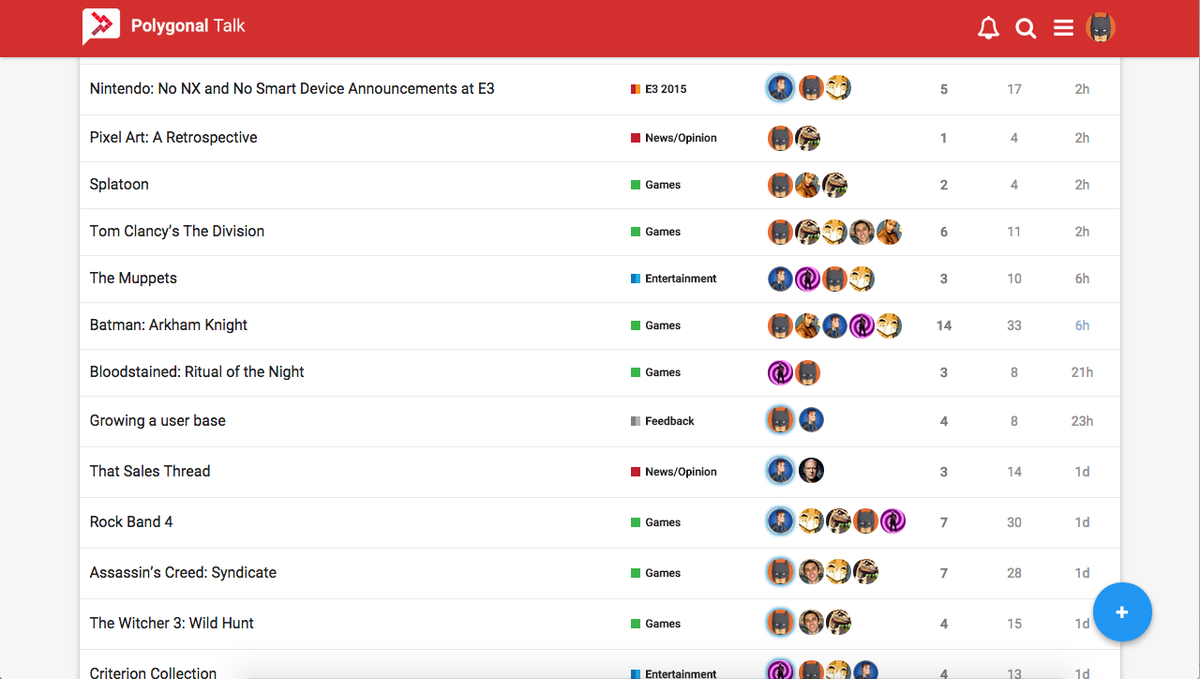This screenshot has width=1200, height=679.
Task: Open the Criterion Collection topic
Action: pos(153,672)
